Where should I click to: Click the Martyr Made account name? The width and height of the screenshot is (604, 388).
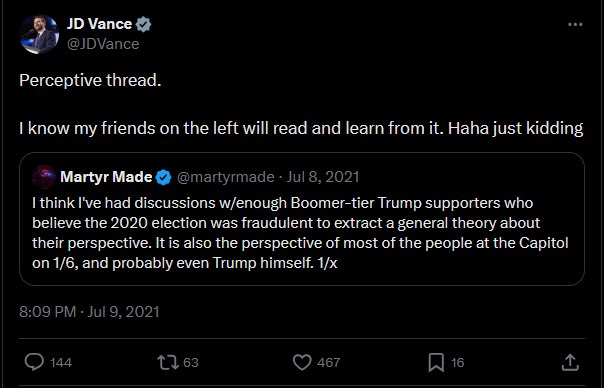coord(106,177)
